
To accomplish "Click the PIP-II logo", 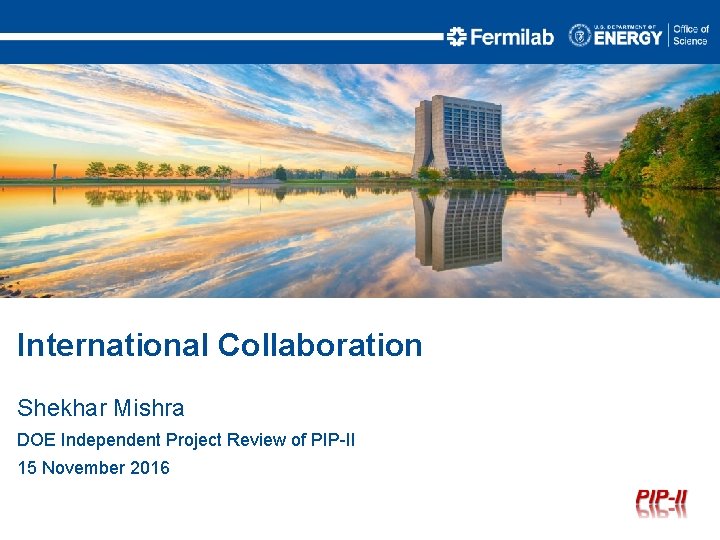I will tap(661, 504).
